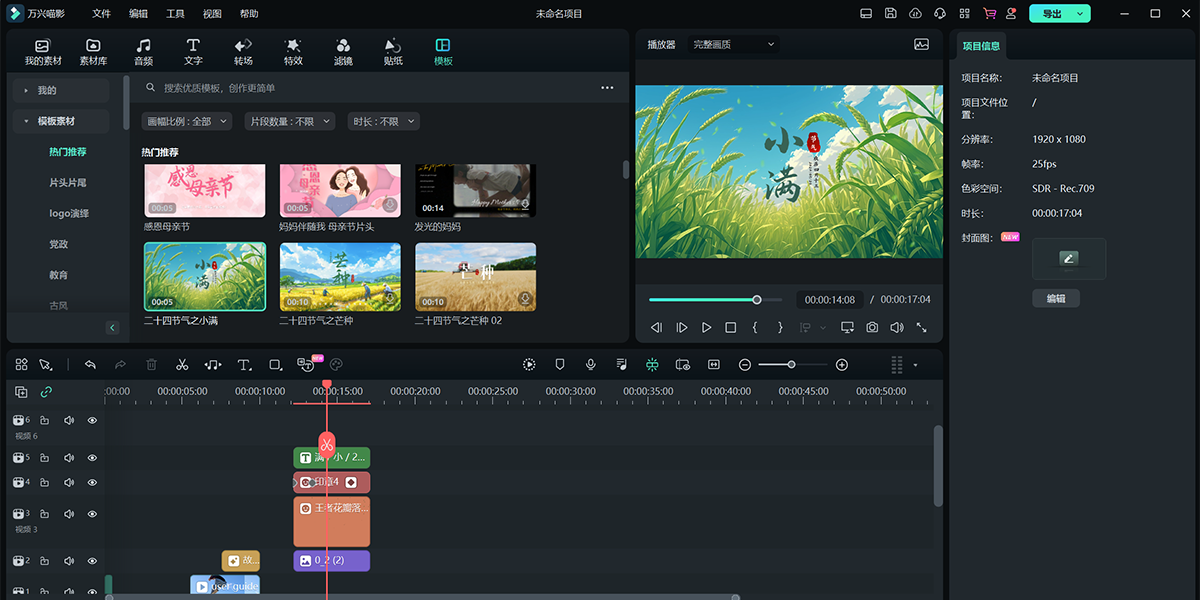Select the scissors split tool in timeline toolbar
The width and height of the screenshot is (1200, 600).
pyautogui.click(x=182, y=364)
